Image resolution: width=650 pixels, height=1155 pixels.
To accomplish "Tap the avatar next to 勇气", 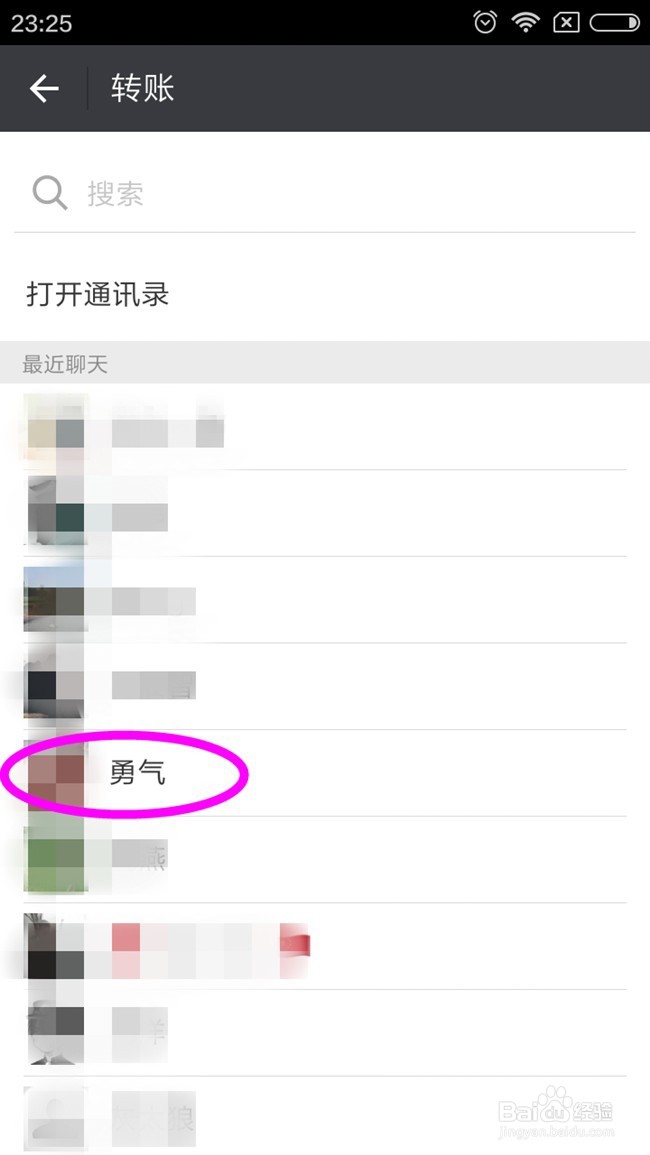I will (55, 773).
